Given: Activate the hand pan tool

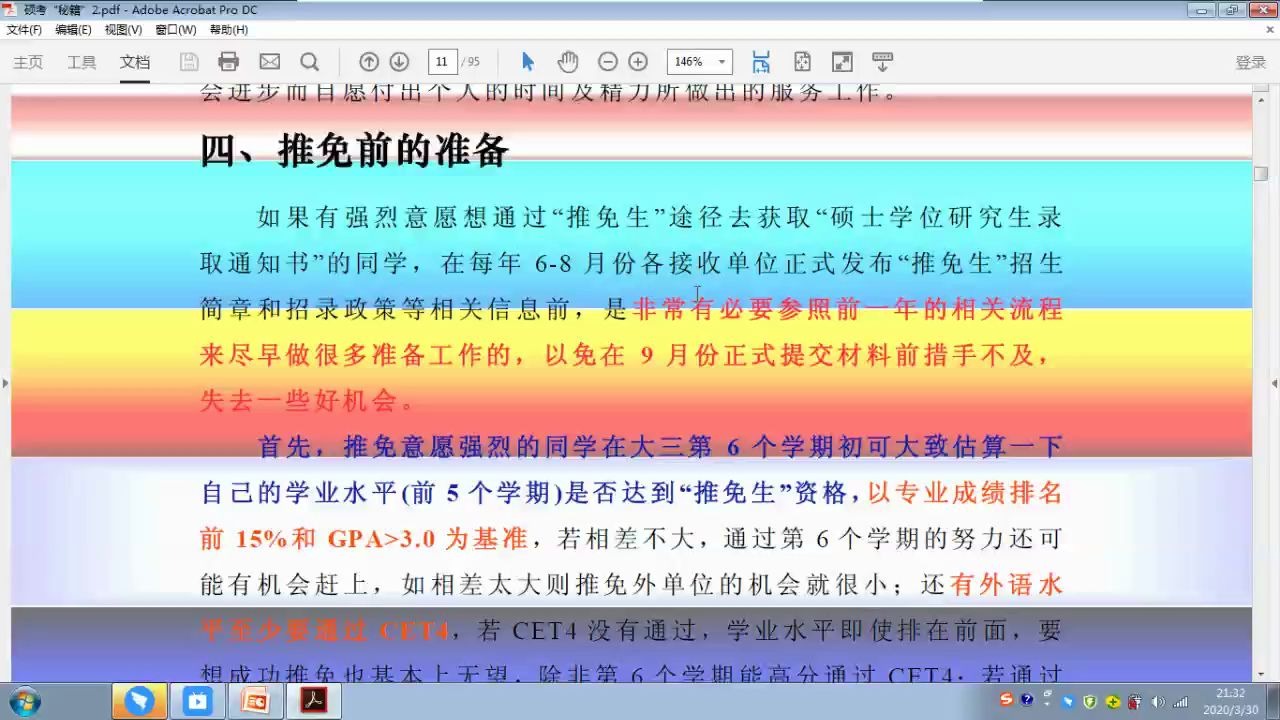Looking at the screenshot, I should point(568,62).
